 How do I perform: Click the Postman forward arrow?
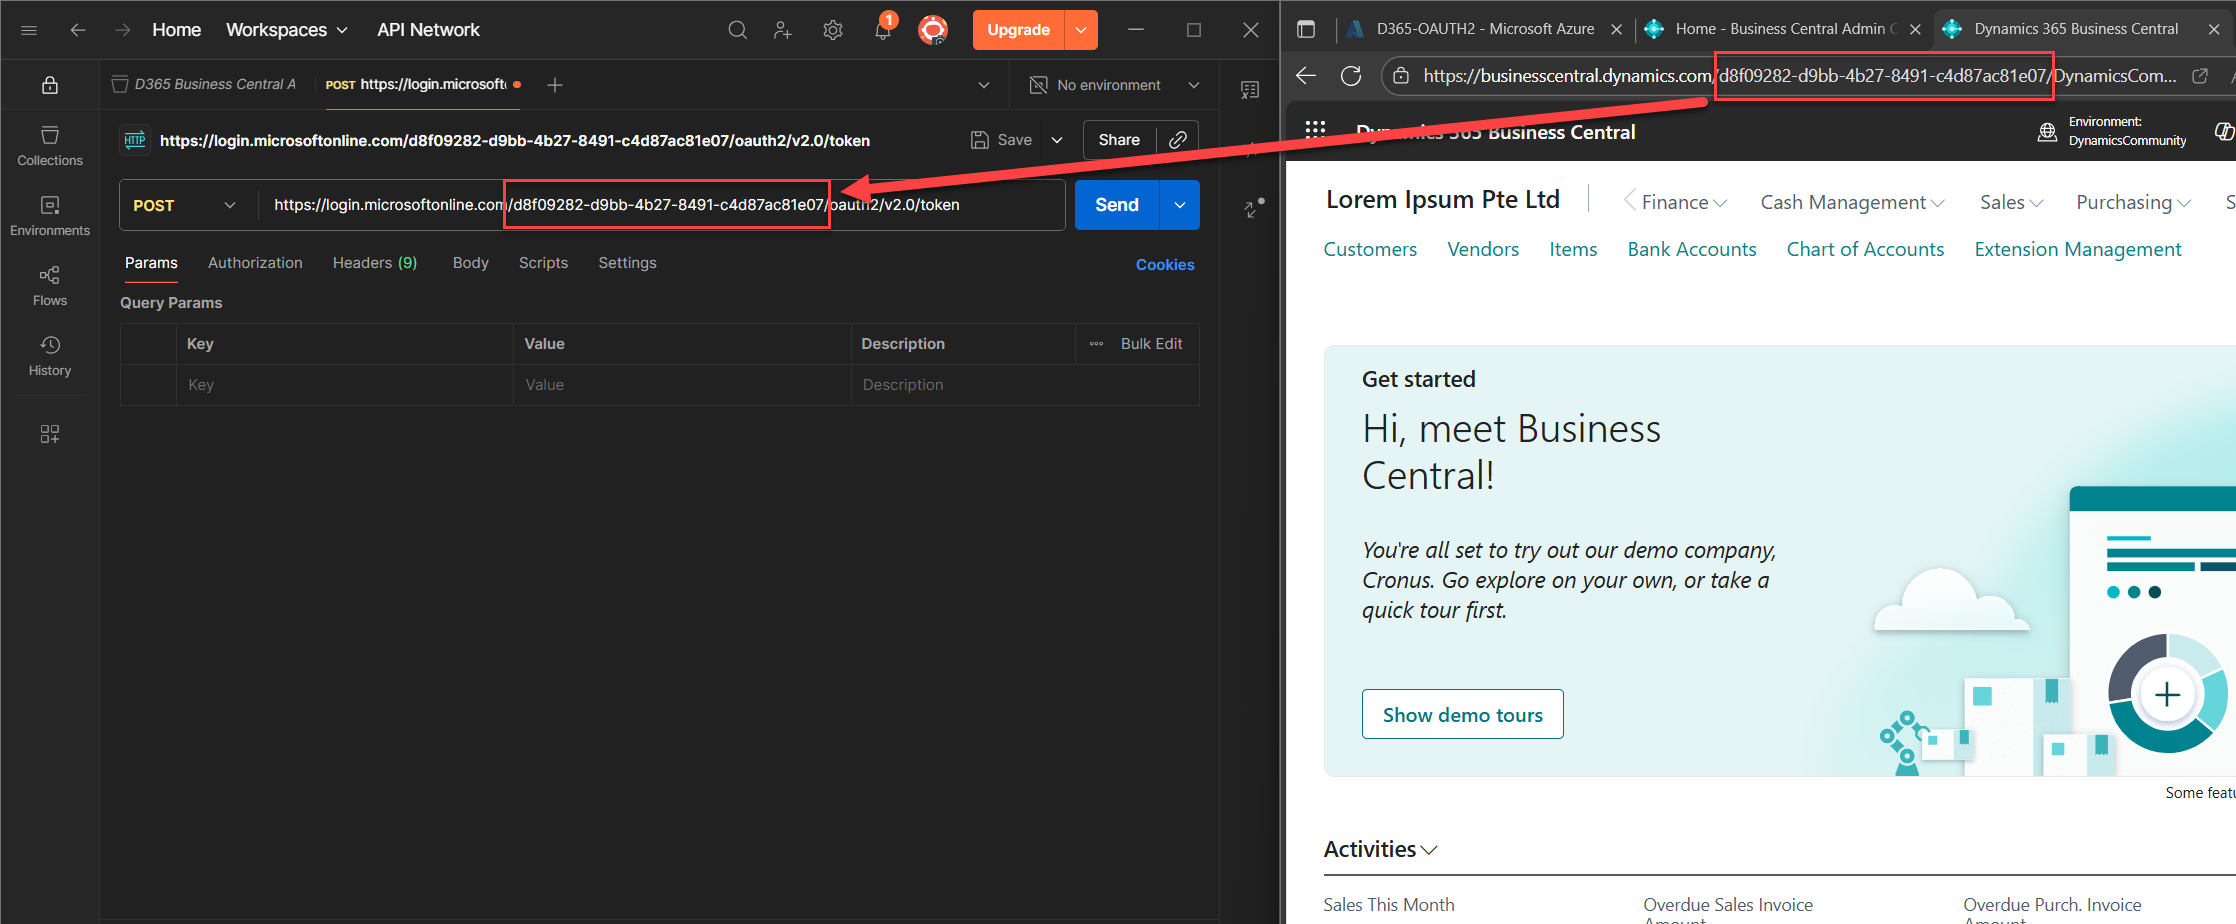[122, 30]
